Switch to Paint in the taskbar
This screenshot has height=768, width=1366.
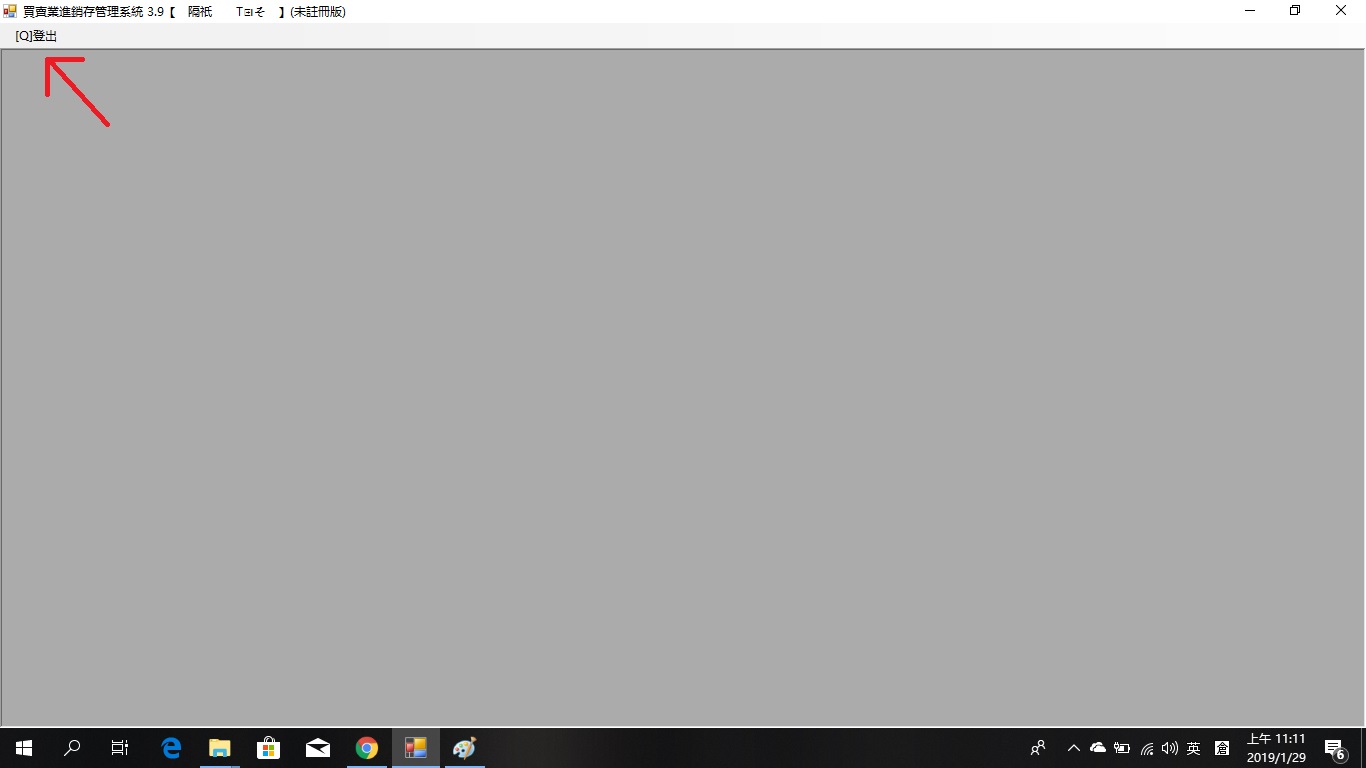click(465, 747)
